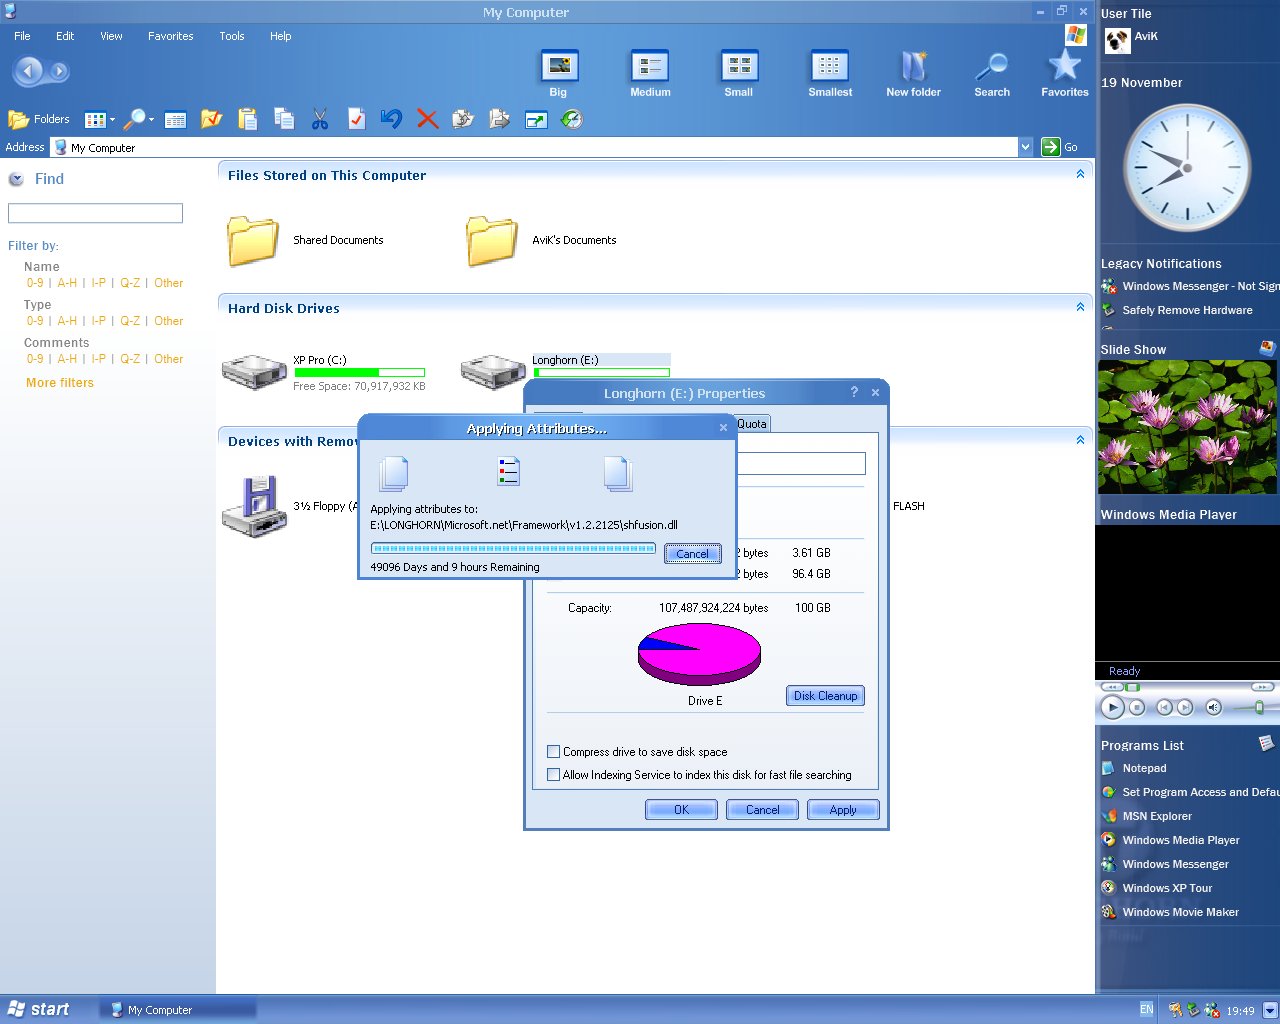
Task: Collapse Devices with Removable Storage section
Action: 1080,440
